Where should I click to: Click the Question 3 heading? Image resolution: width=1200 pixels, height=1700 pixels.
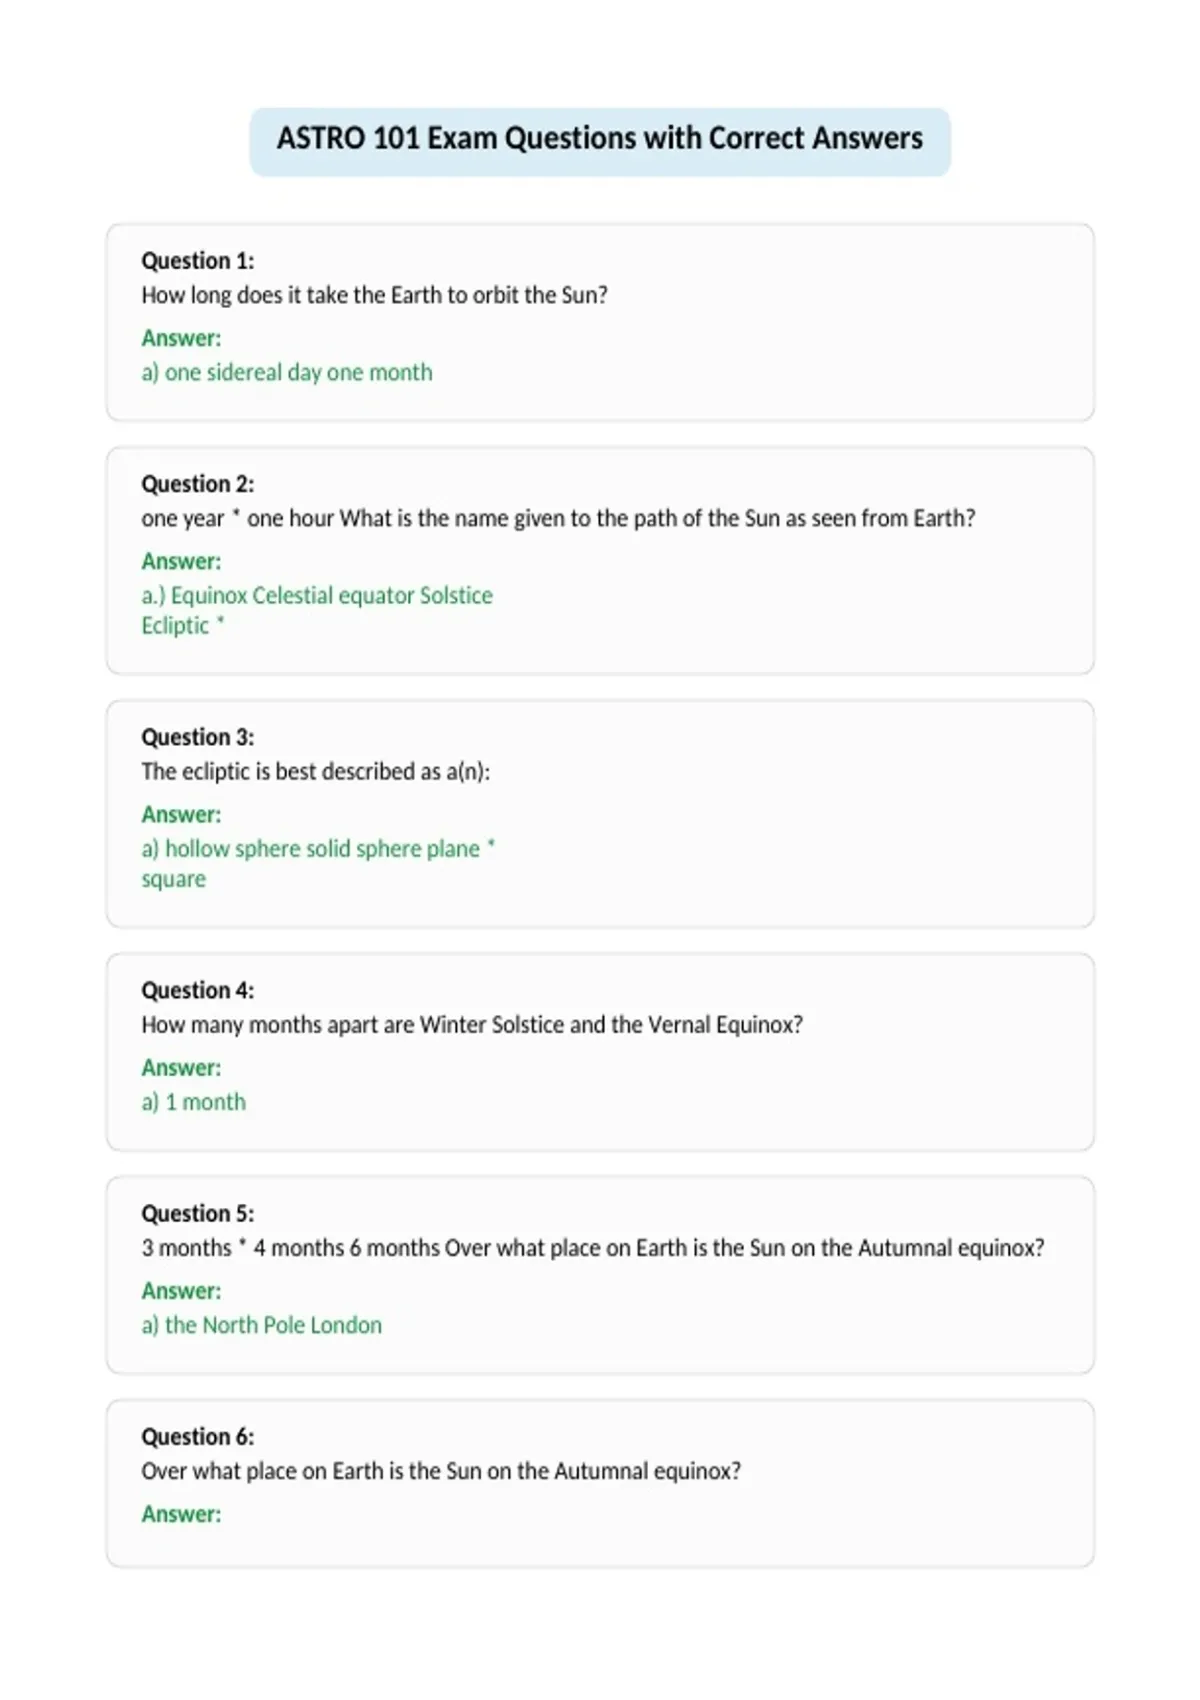198,737
